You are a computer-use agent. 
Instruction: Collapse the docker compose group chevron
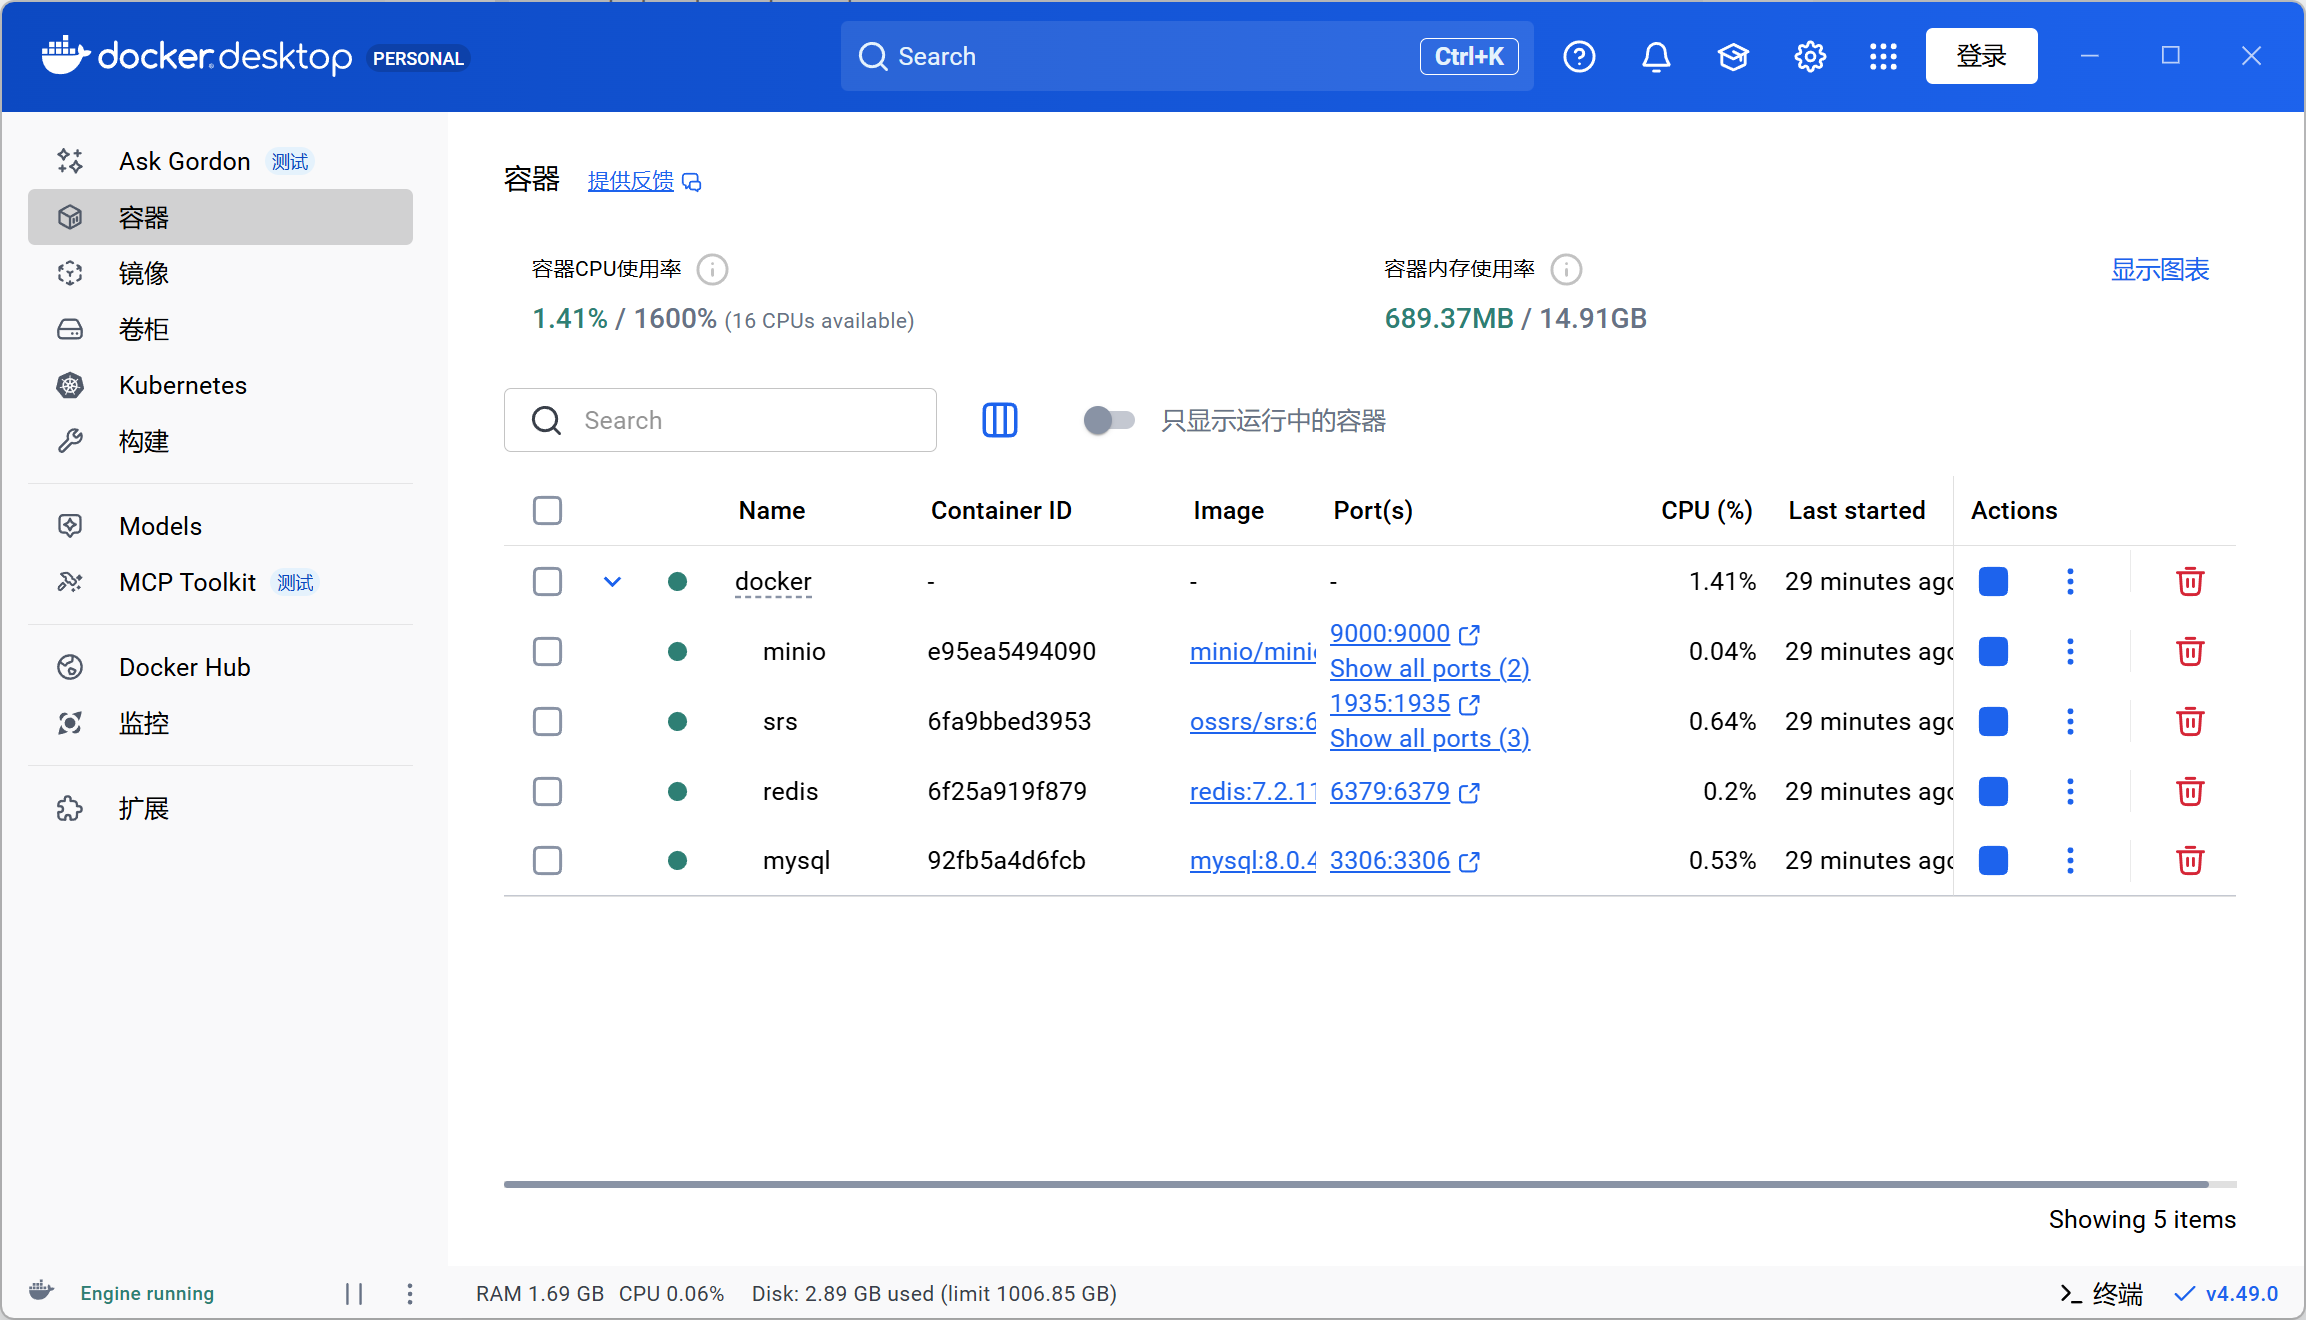point(612,581)
